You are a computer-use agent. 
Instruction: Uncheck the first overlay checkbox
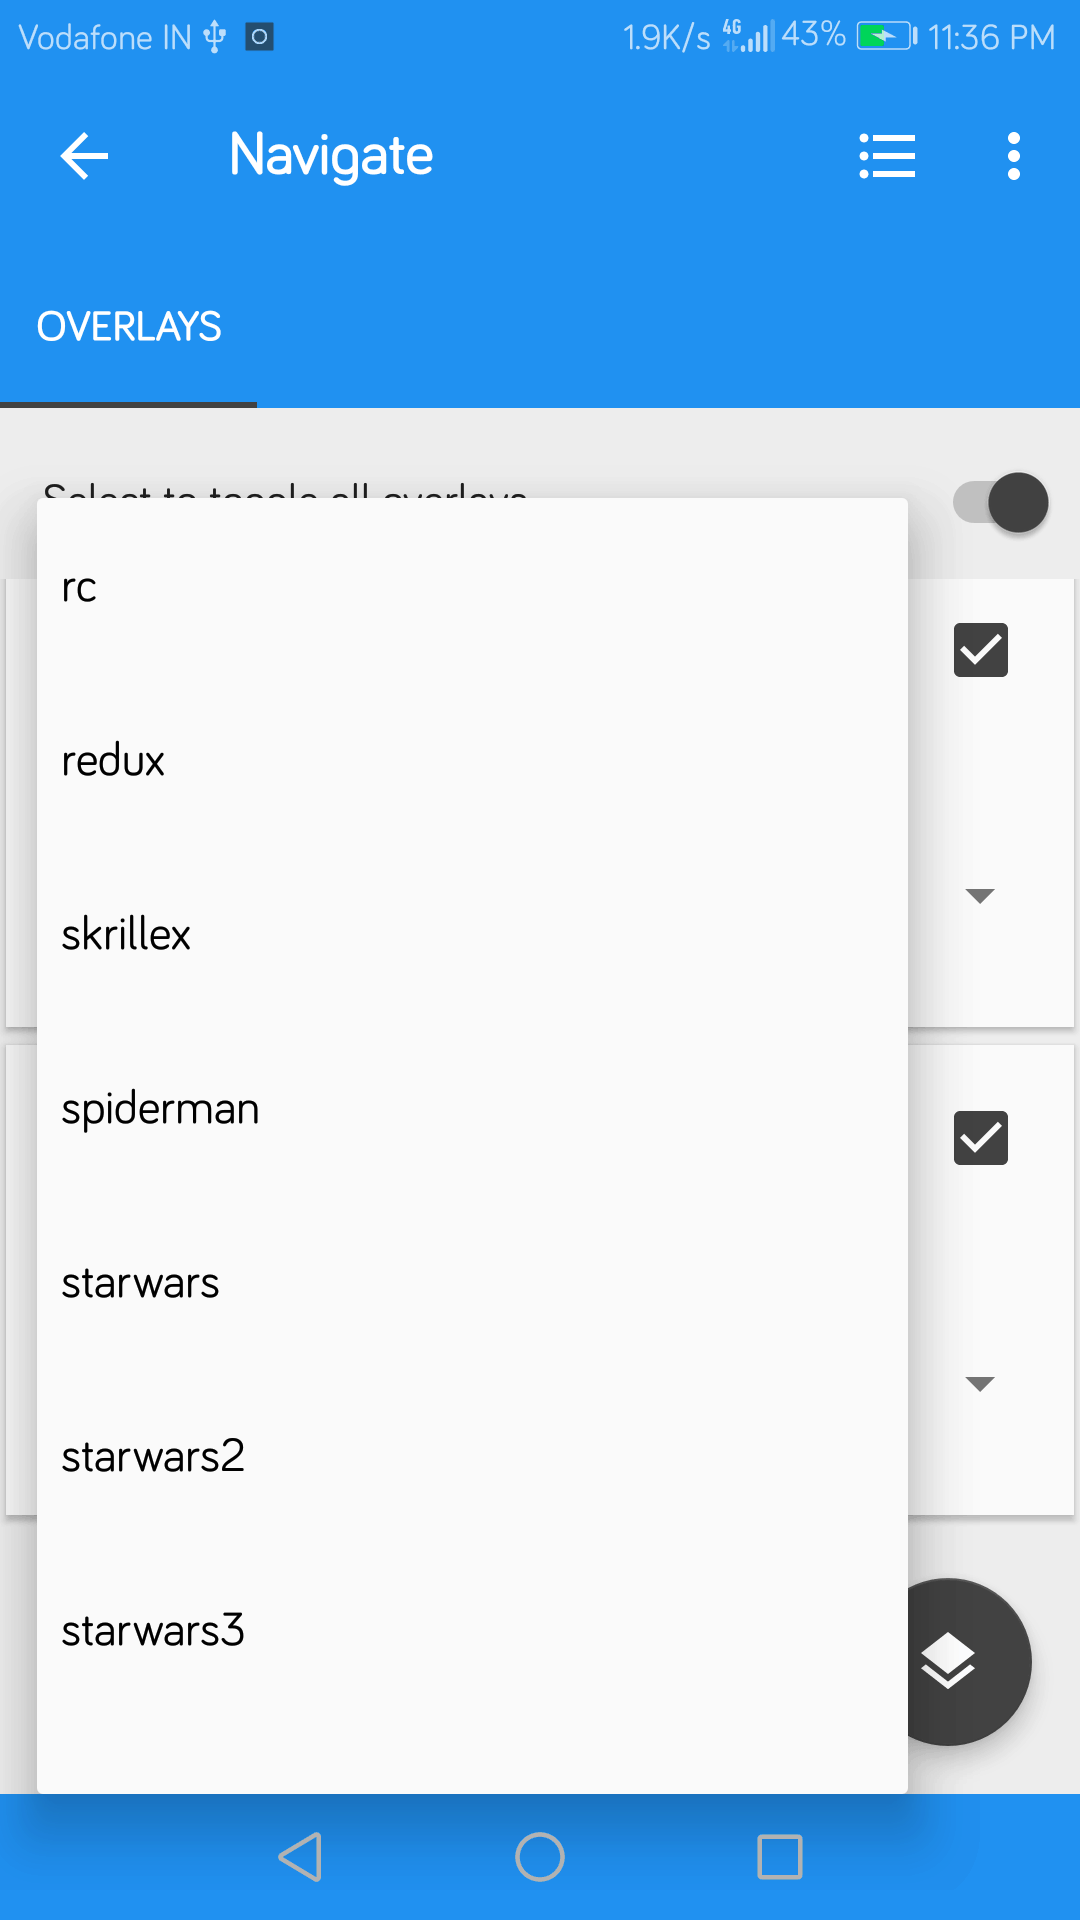[981, 650]
